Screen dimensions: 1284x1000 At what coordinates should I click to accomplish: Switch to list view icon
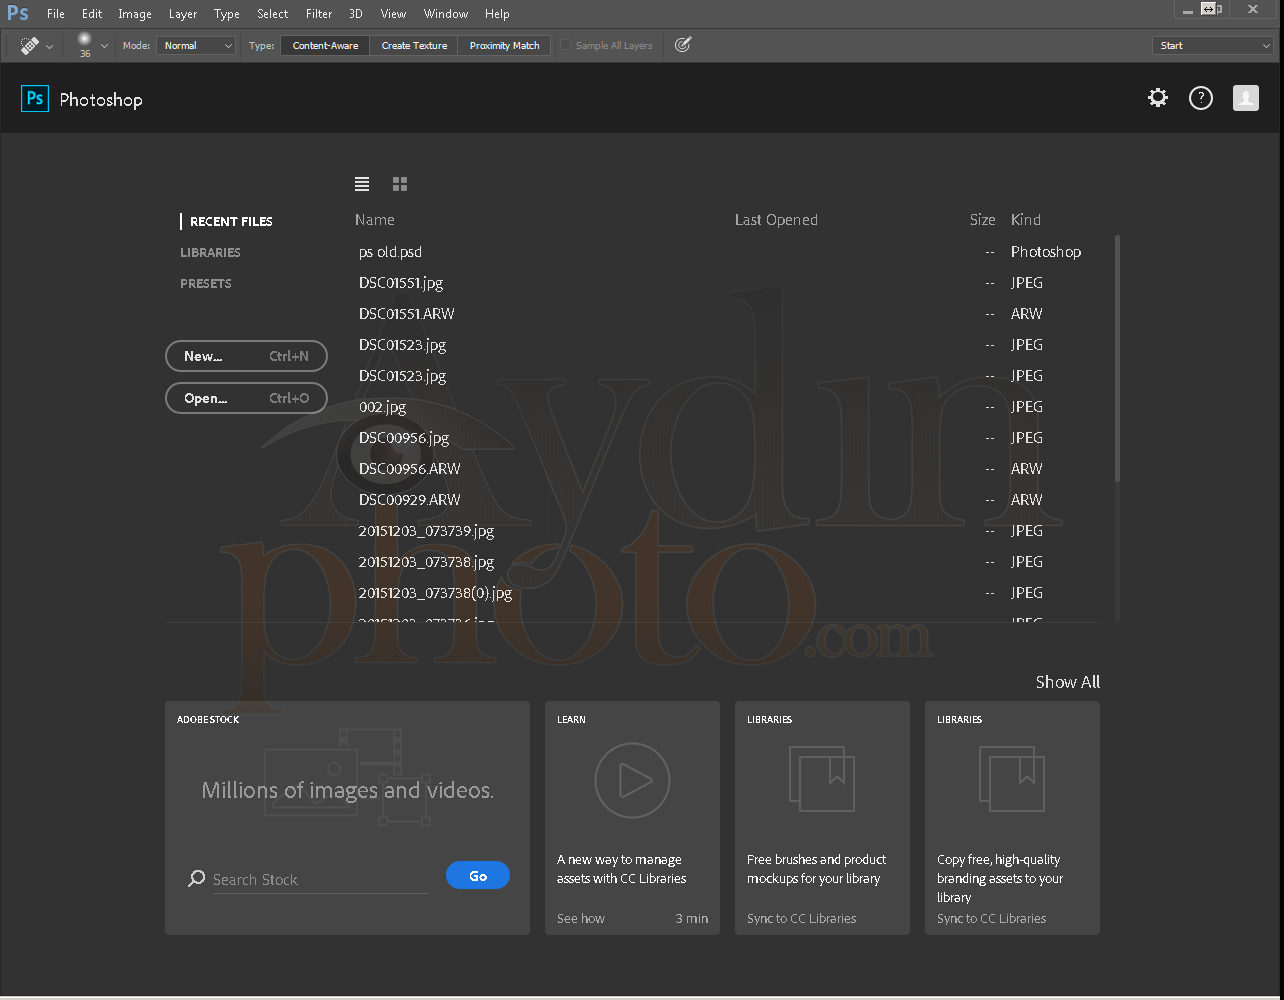coord(362,184)
